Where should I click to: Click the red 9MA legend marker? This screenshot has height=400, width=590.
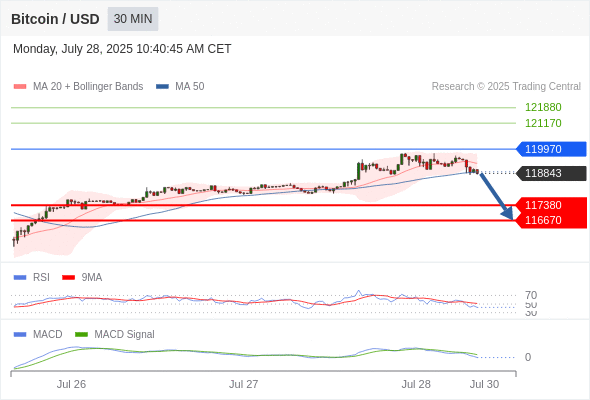coord(68,278)
